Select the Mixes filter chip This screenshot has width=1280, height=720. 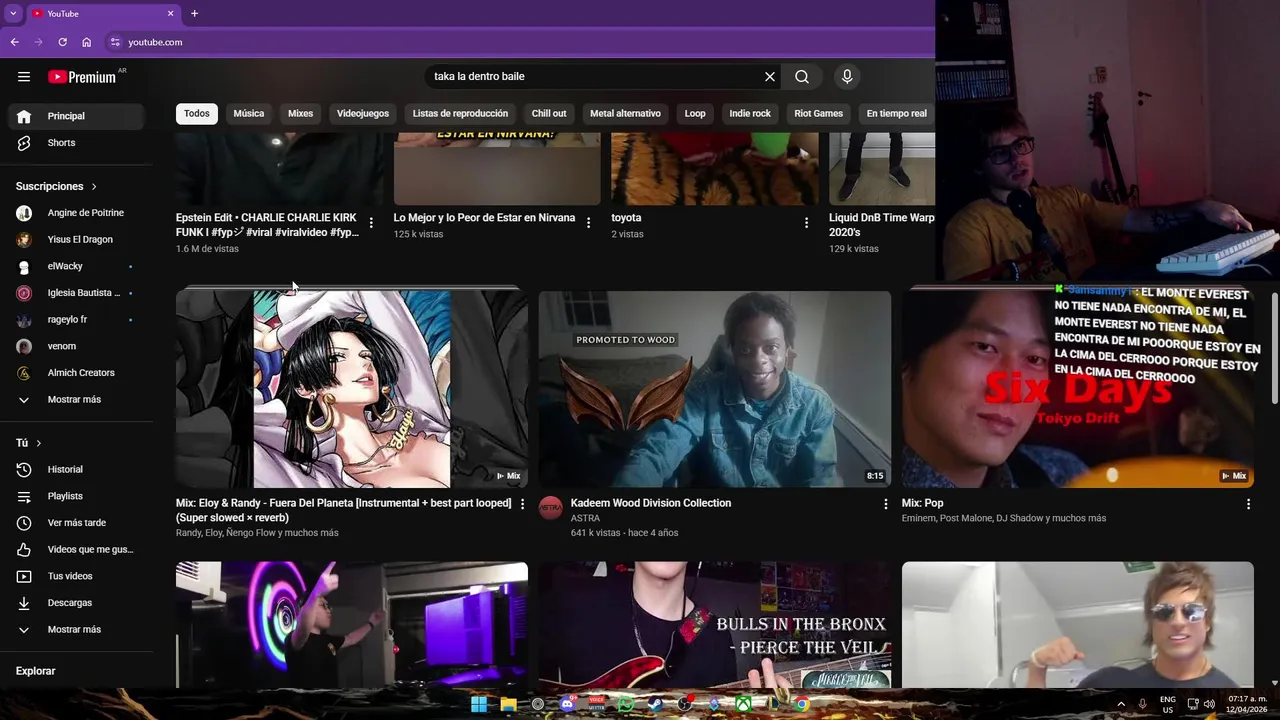(x=301, y=113)
